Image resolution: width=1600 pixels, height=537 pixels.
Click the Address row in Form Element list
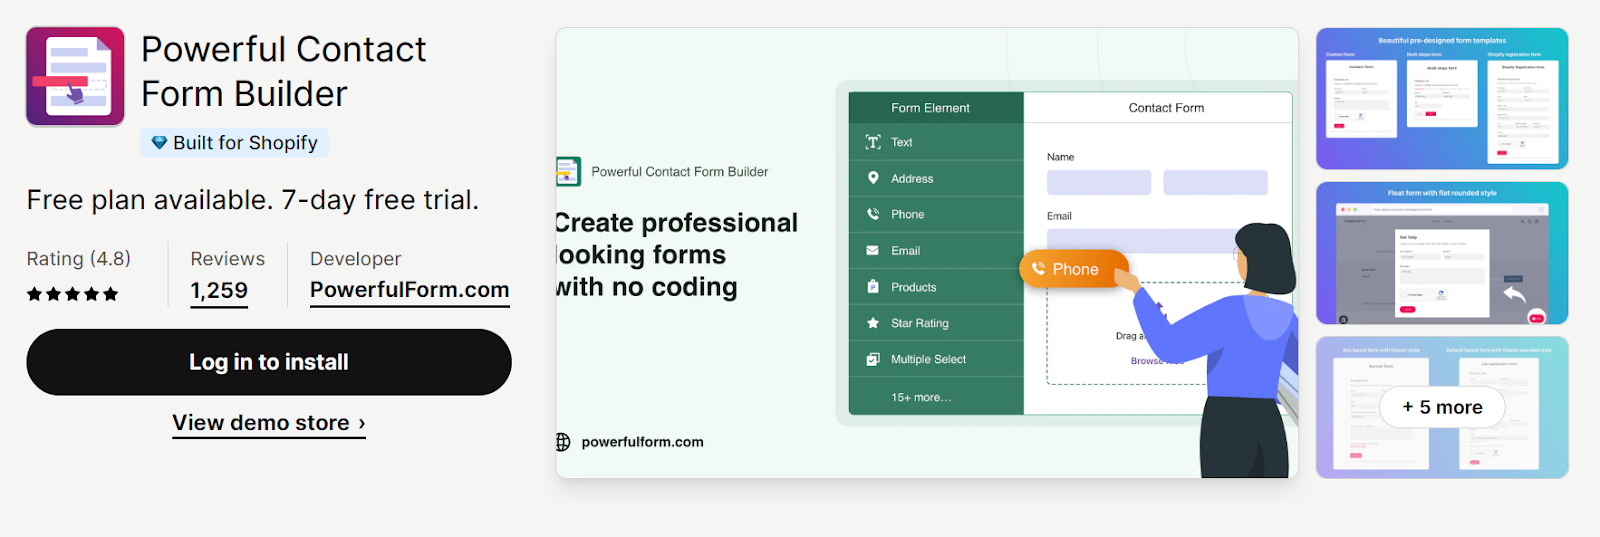point(936,178)
